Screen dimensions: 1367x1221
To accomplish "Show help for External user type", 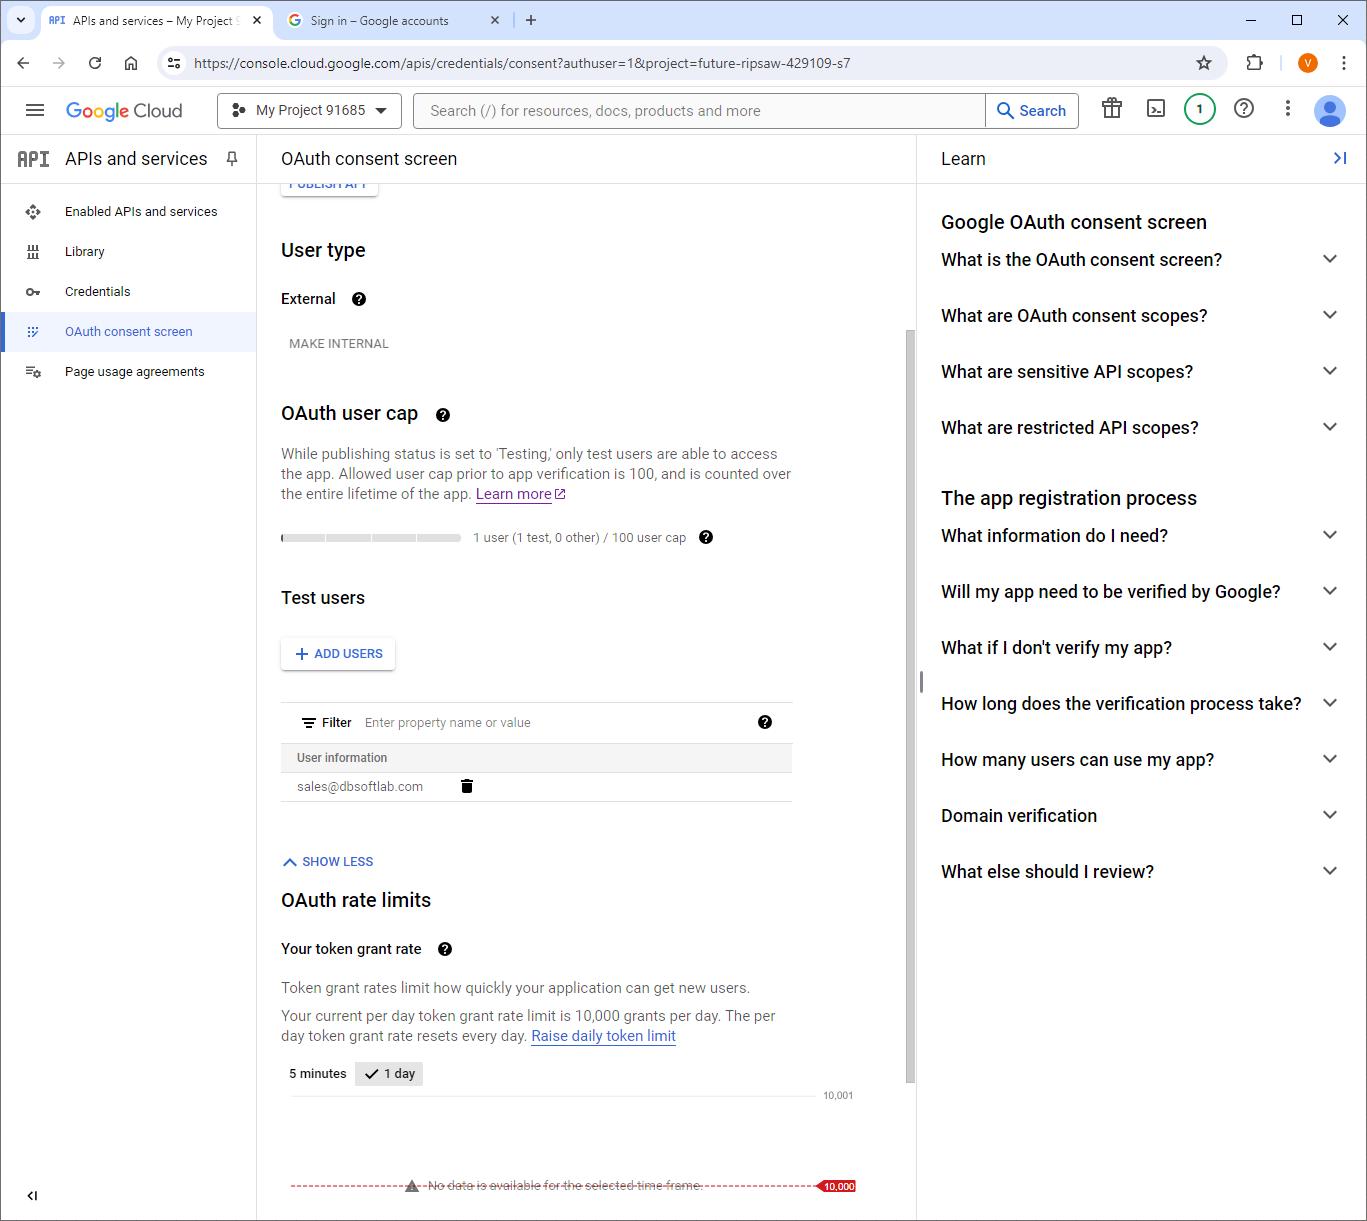I will [359, 299].
